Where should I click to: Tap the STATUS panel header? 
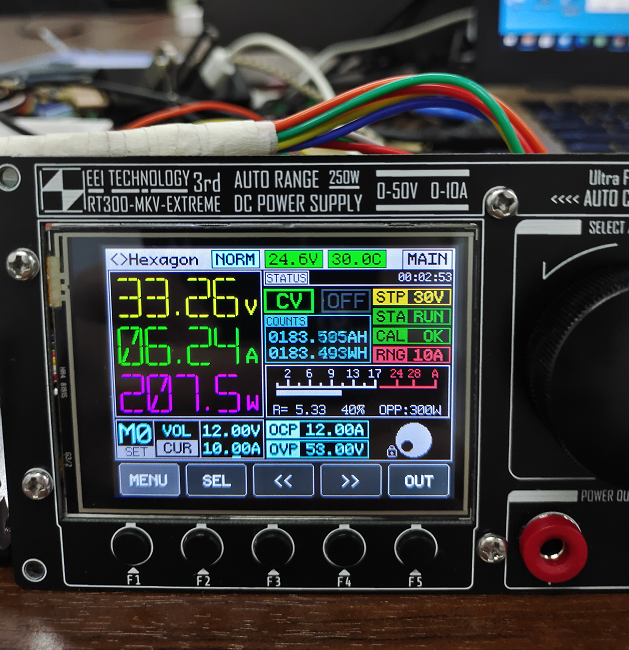(x=287, y=278)
